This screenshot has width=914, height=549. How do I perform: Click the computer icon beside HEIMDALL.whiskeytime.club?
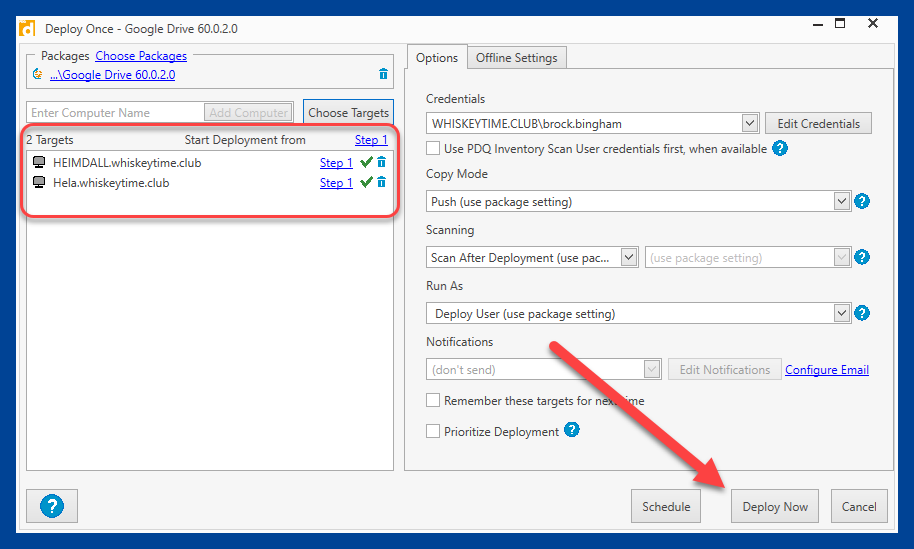coord(39,162)
